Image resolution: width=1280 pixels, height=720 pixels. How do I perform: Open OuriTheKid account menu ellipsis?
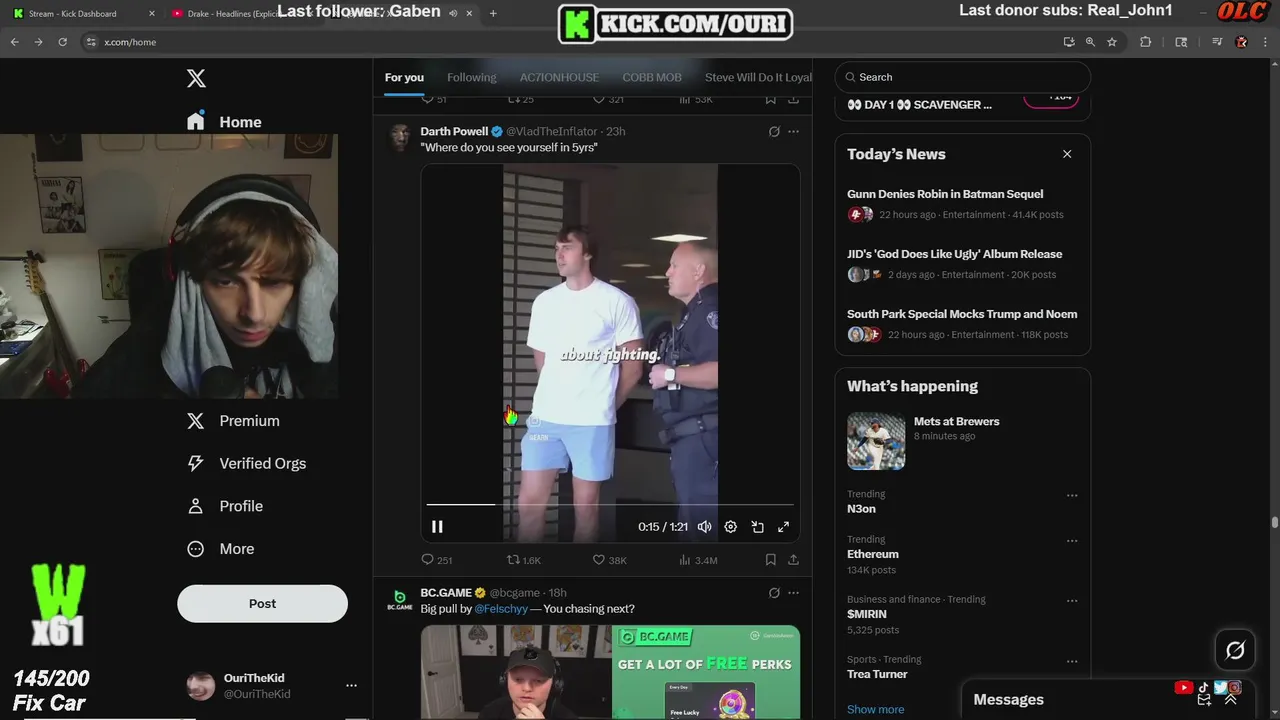coord(351,686)
